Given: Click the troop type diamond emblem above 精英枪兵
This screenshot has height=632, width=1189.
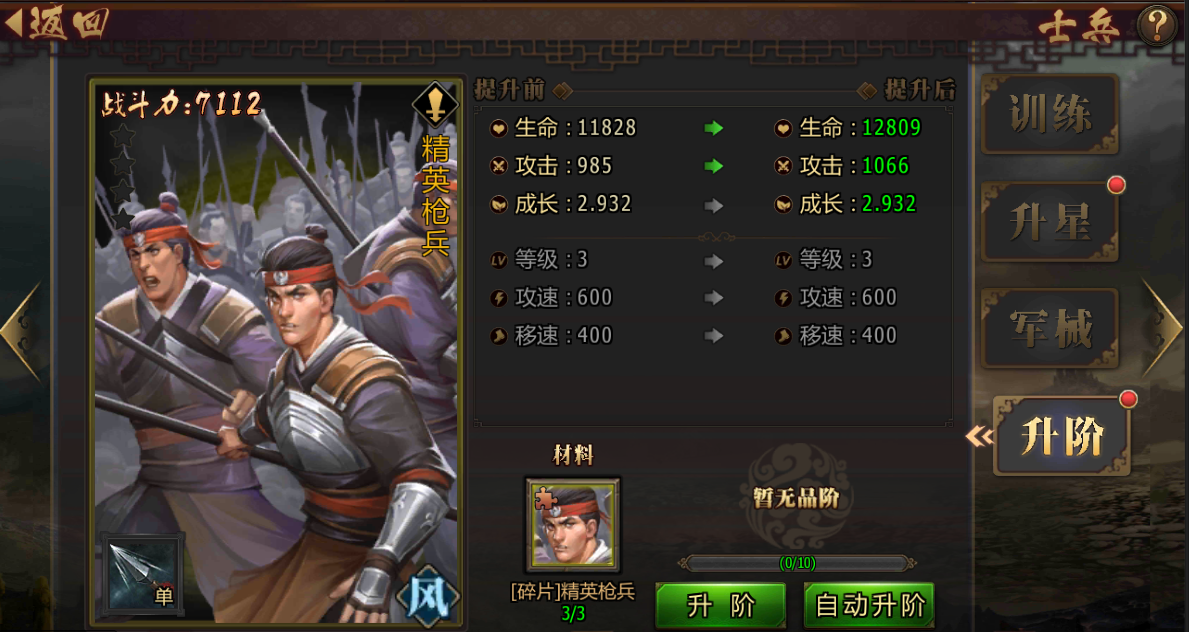Looking at the screenshot, I should coord(435,105).
